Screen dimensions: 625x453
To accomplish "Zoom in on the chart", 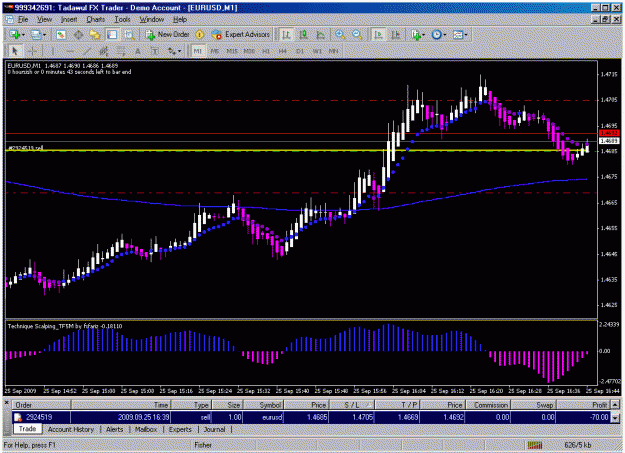I will pyautogui.click(x=340, y=35).
